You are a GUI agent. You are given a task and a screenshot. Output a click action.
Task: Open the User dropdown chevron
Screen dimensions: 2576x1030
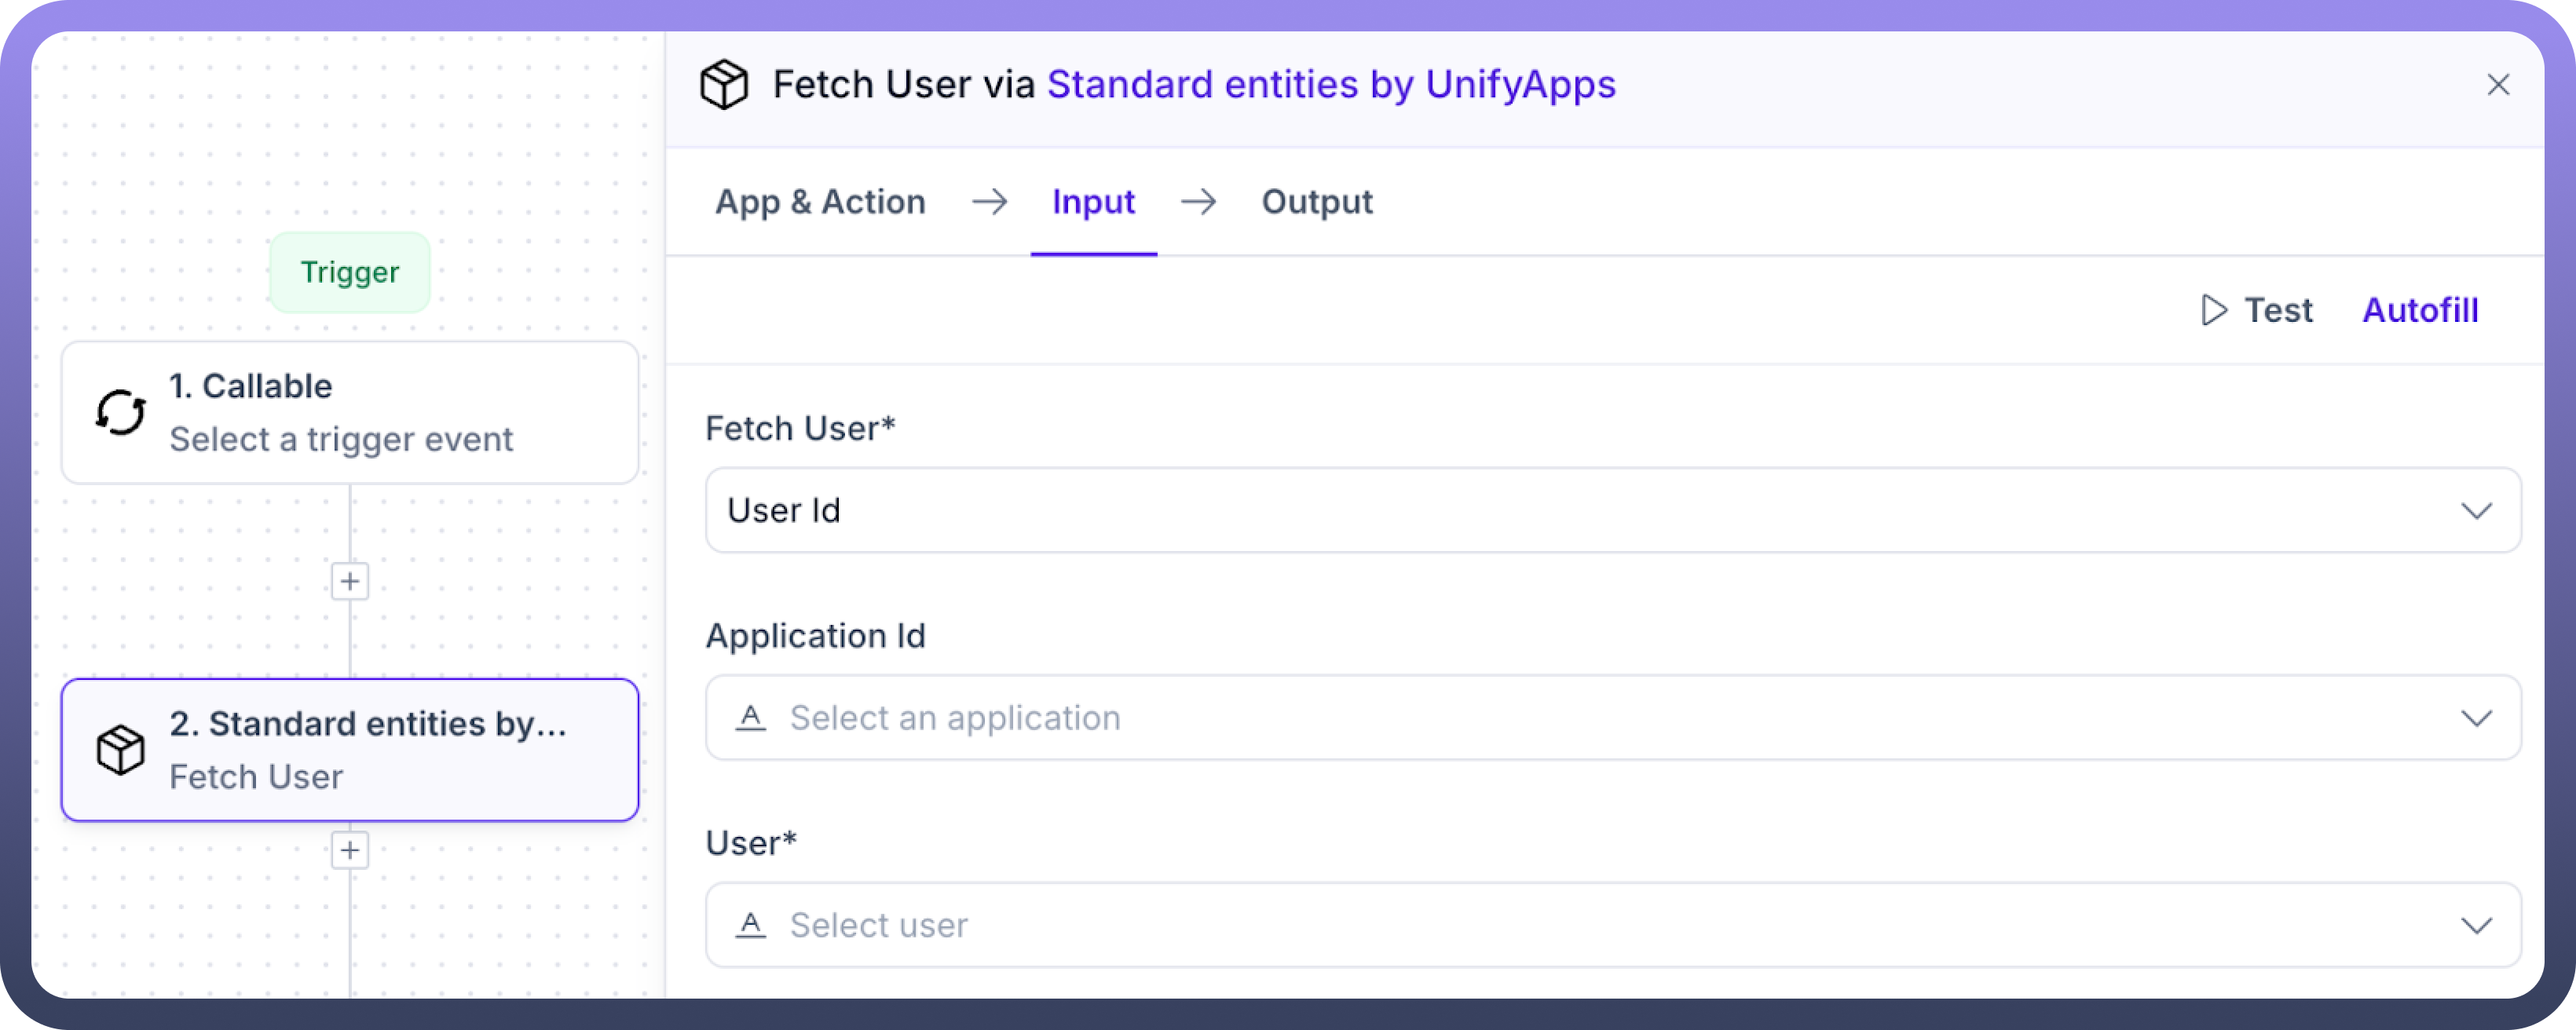coord(2476,926)
